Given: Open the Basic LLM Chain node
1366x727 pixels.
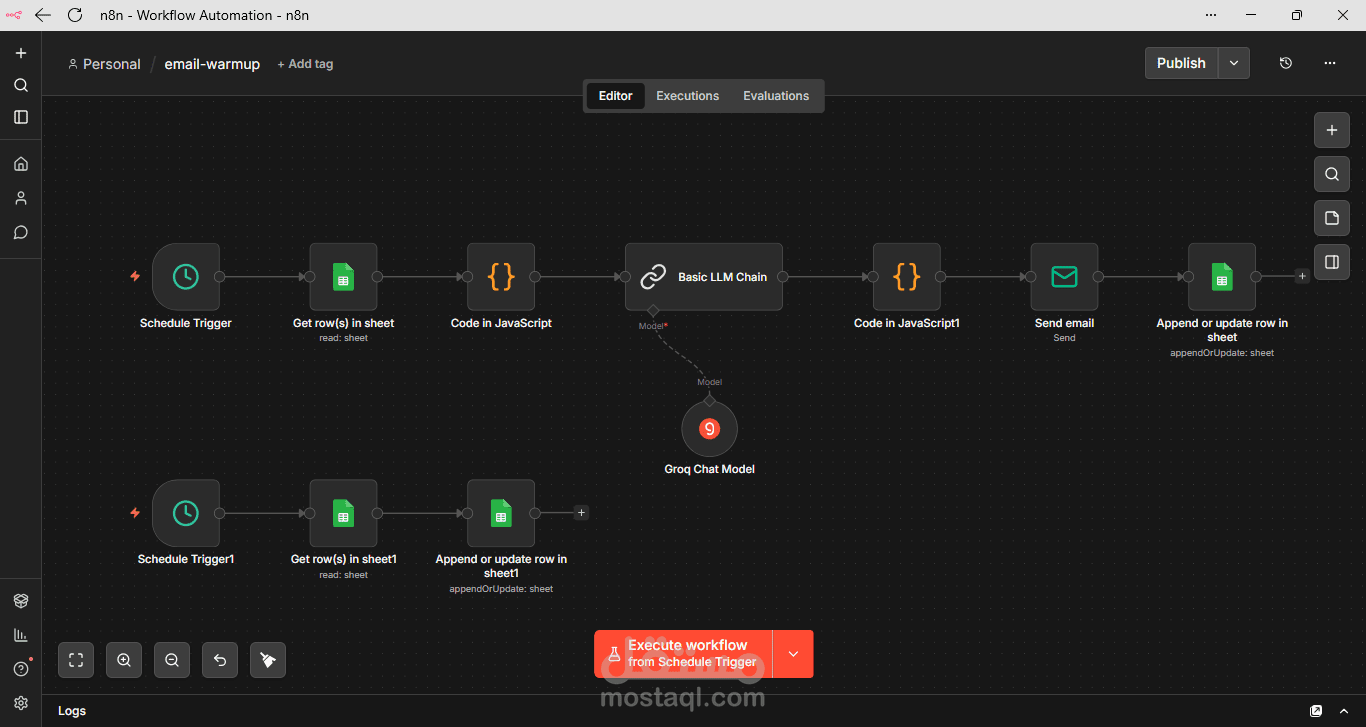Looking at the screenshot, I should coord(704,277).
